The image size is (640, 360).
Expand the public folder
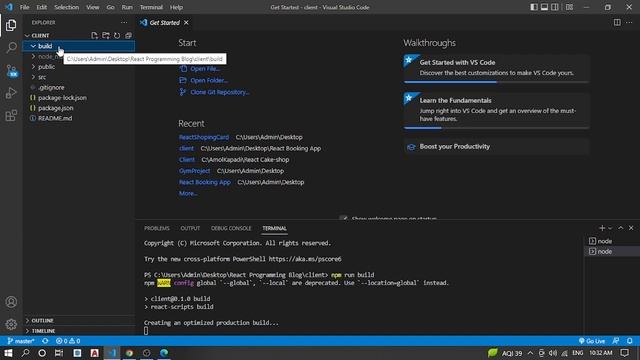pos(78,67)
